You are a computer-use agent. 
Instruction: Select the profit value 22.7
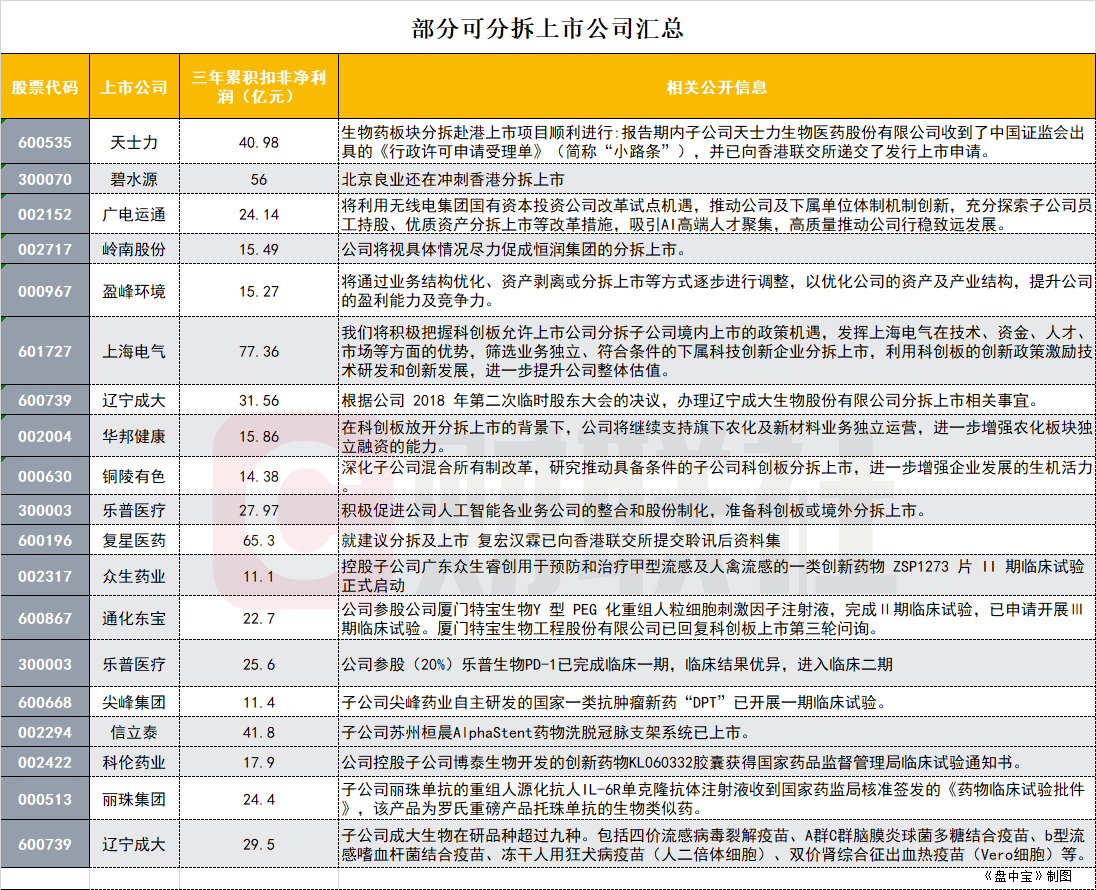(x=259, y=618)
